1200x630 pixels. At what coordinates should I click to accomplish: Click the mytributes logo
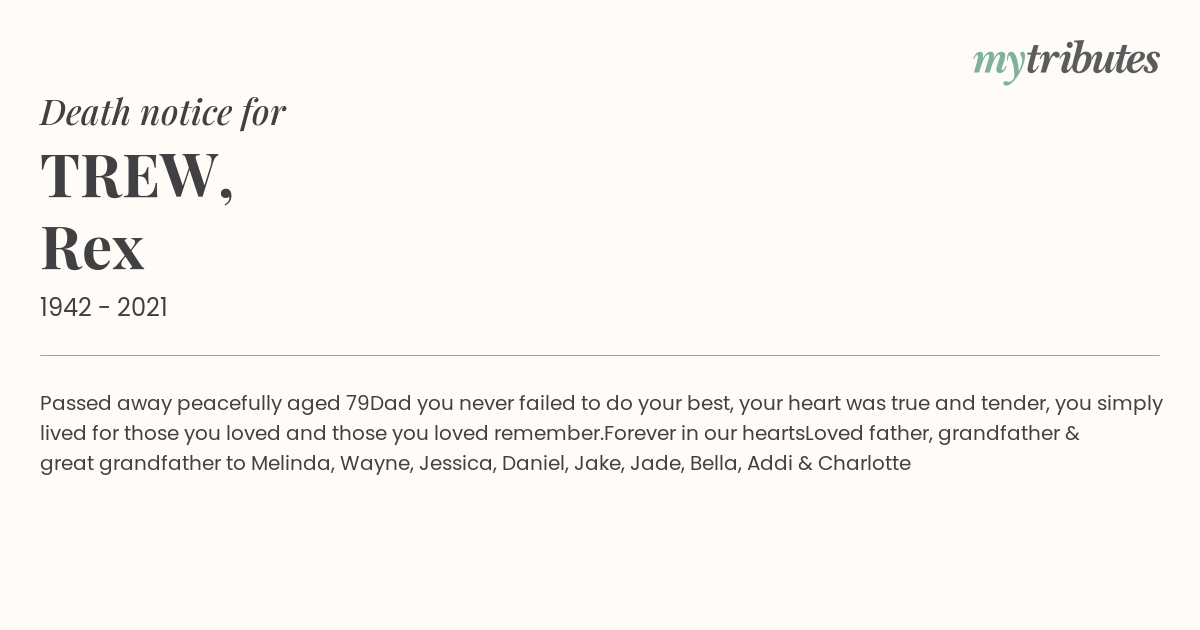1066,61
